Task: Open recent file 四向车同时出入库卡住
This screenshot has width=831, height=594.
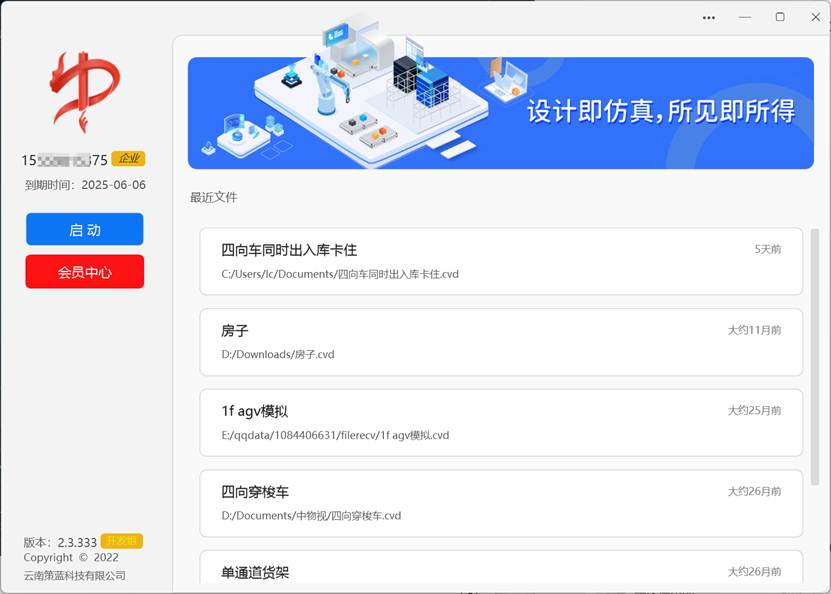Action: [501, 261]
